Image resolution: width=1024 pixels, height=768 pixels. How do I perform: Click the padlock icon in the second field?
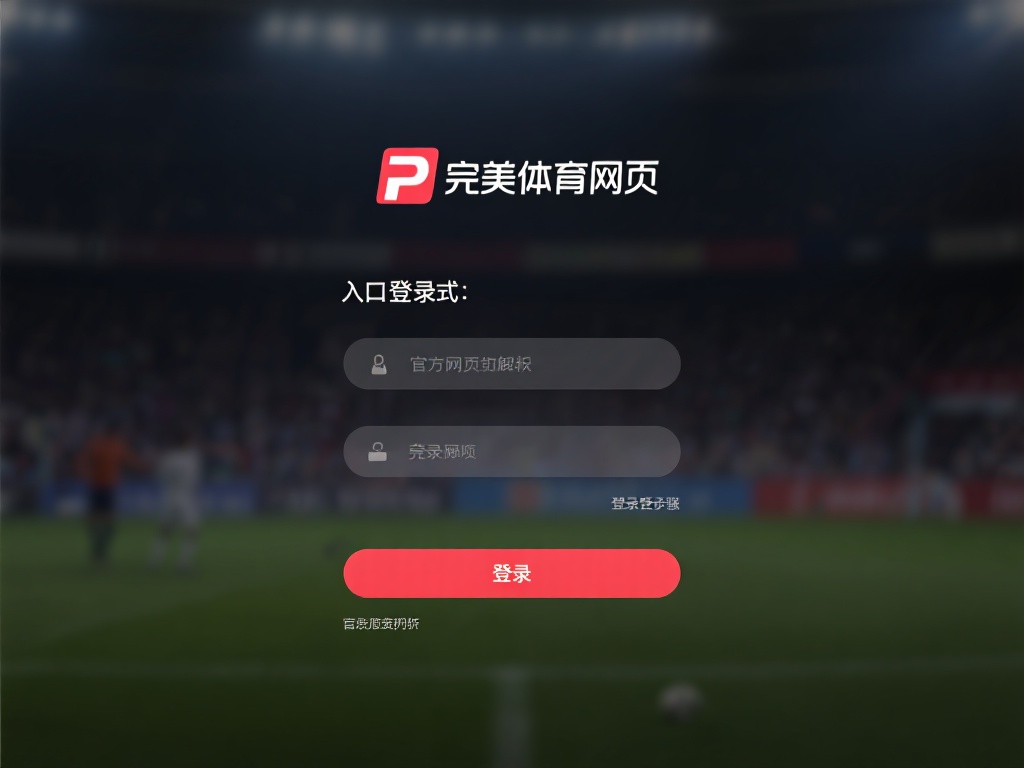pyautogui.click(x=377, y=451)
